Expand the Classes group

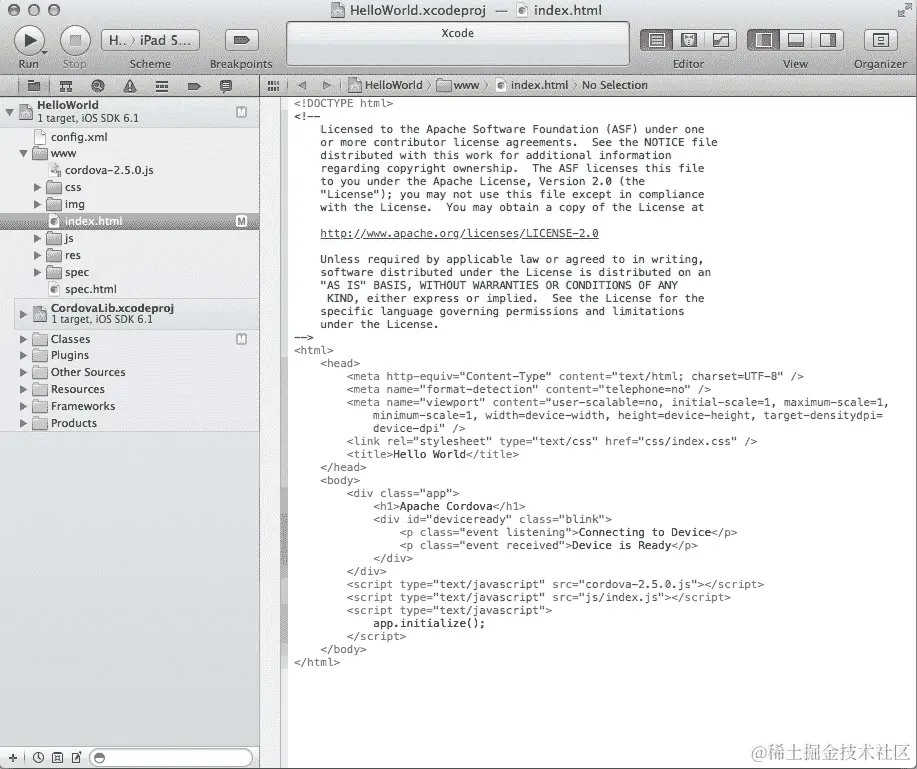23,339
